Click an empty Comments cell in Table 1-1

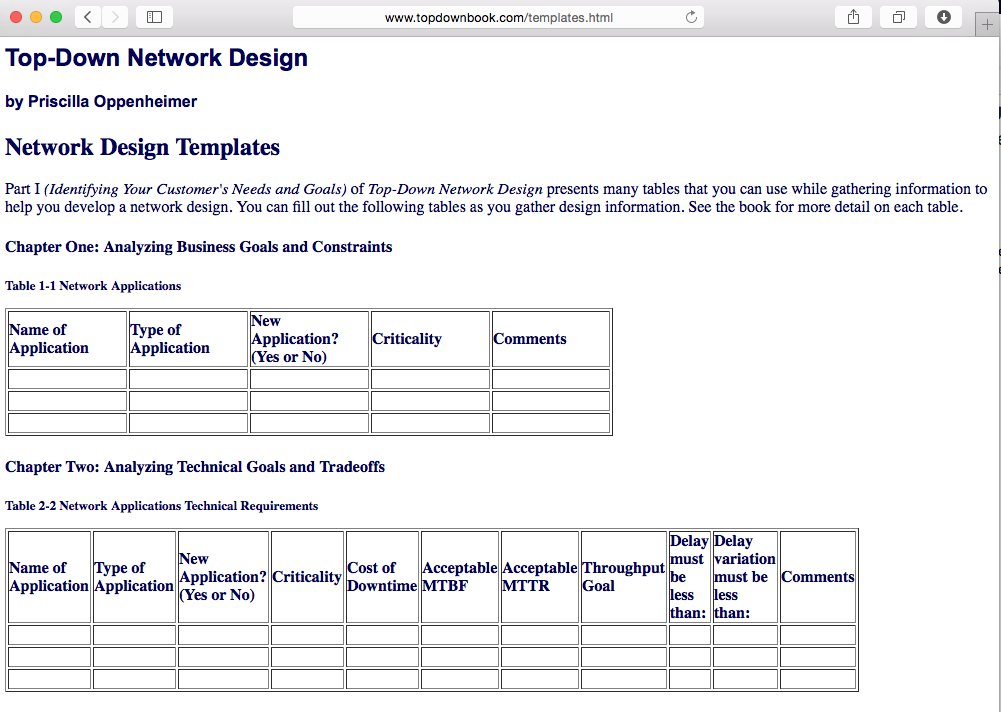(x=550, y=378)
